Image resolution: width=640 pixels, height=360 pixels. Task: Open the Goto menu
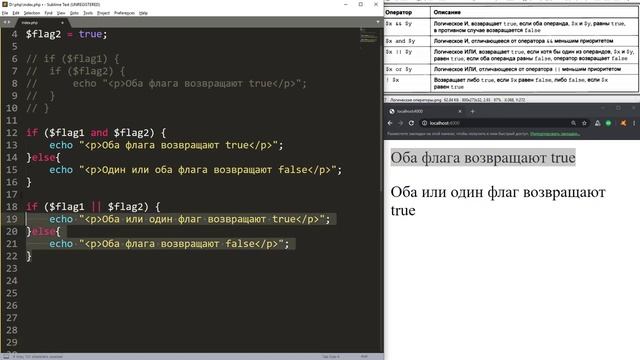tap(74, 13)
